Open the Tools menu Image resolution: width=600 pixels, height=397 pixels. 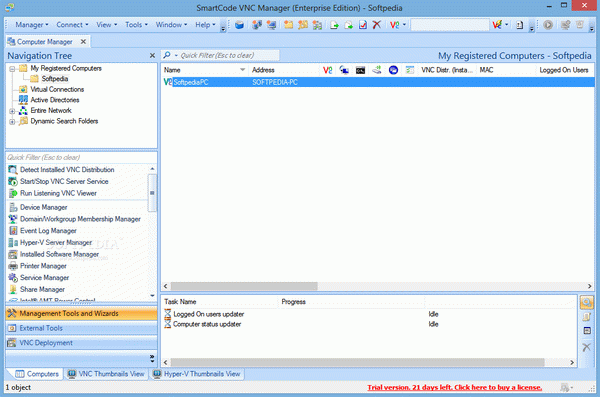(x=136, y=25)
